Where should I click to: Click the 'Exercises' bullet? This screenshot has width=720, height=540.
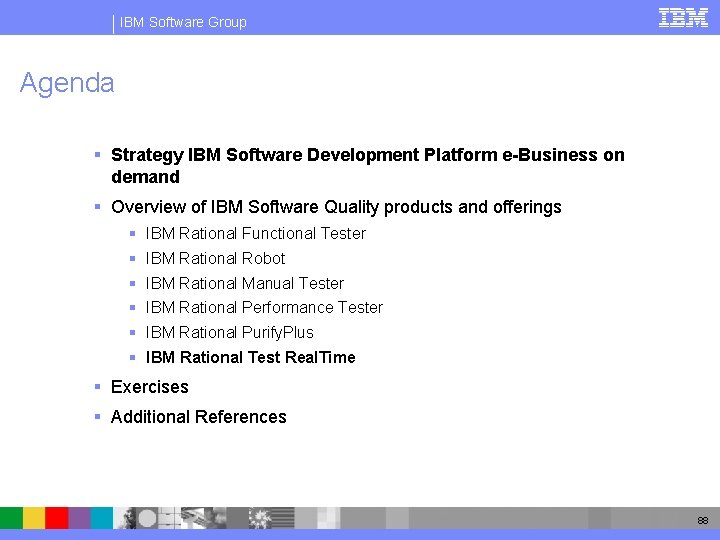[x=150, y=387]
